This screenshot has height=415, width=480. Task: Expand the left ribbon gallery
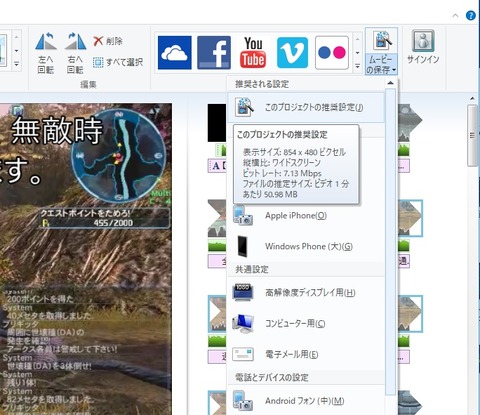pos(17,64)
